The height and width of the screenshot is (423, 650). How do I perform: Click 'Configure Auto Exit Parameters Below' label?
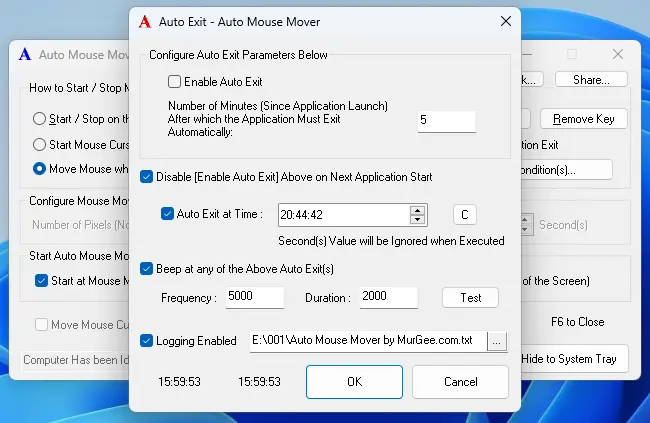pos(238,55)
